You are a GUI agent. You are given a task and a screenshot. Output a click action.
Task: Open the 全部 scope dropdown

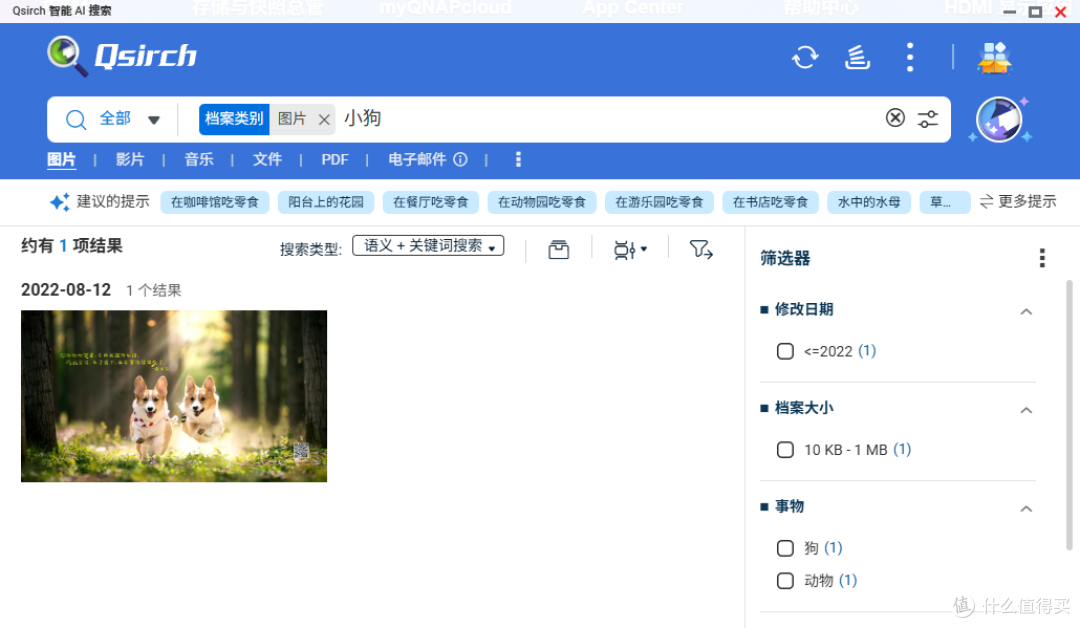(x=129, y=119)
